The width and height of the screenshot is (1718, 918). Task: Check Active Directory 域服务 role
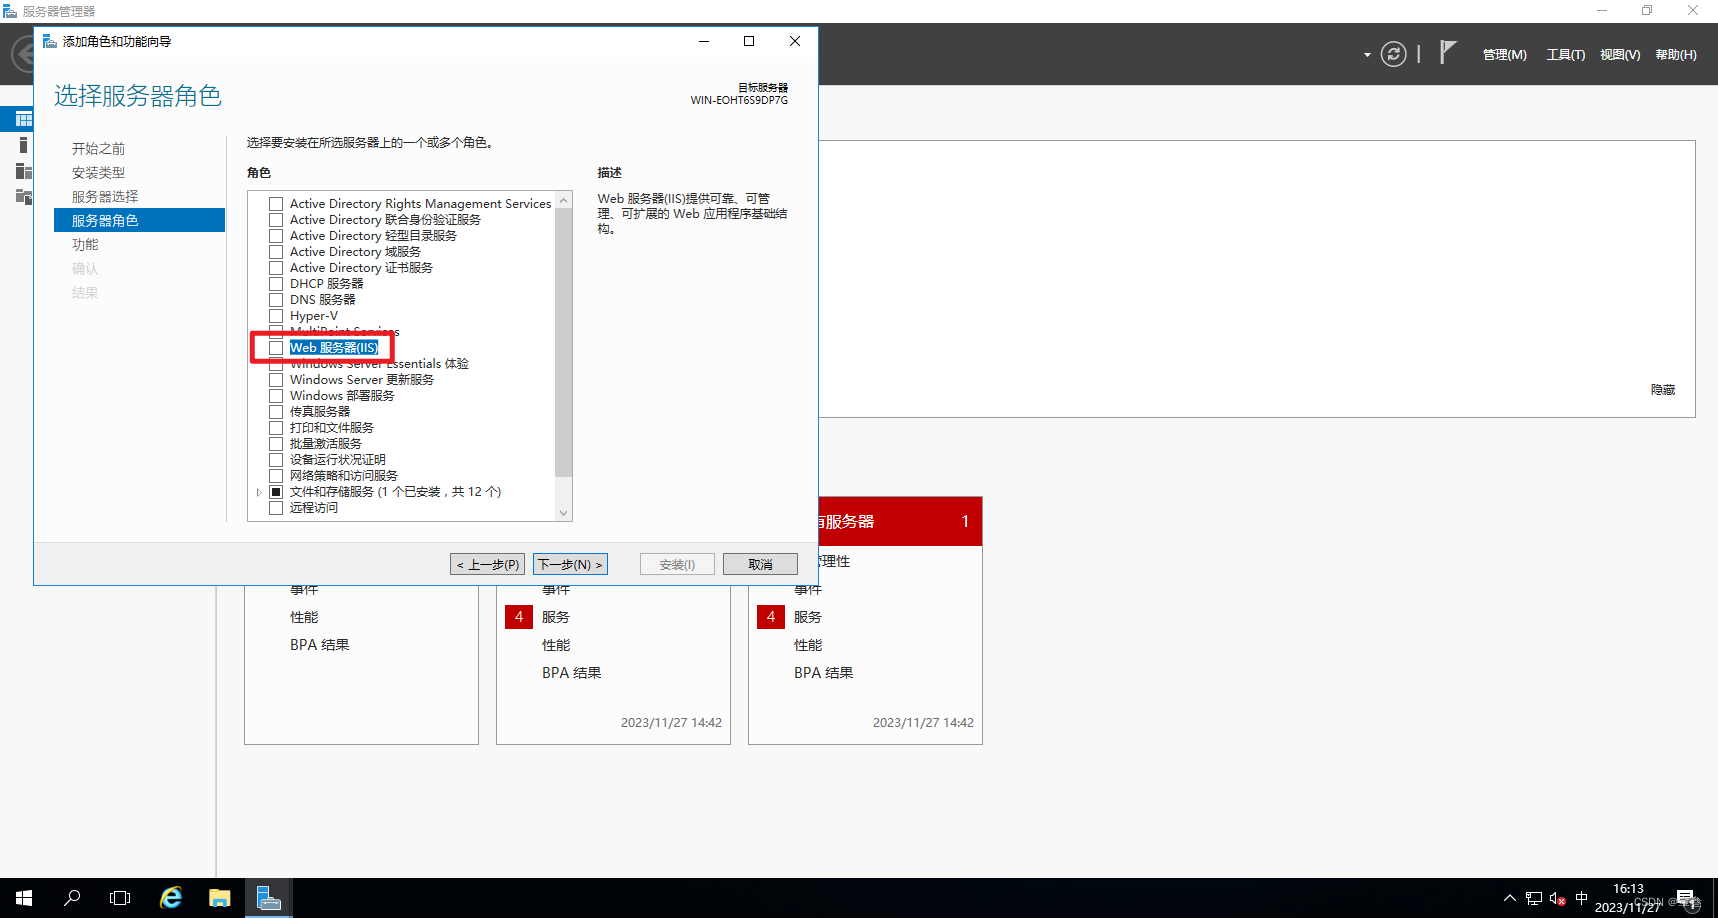(x=276, y=252)
